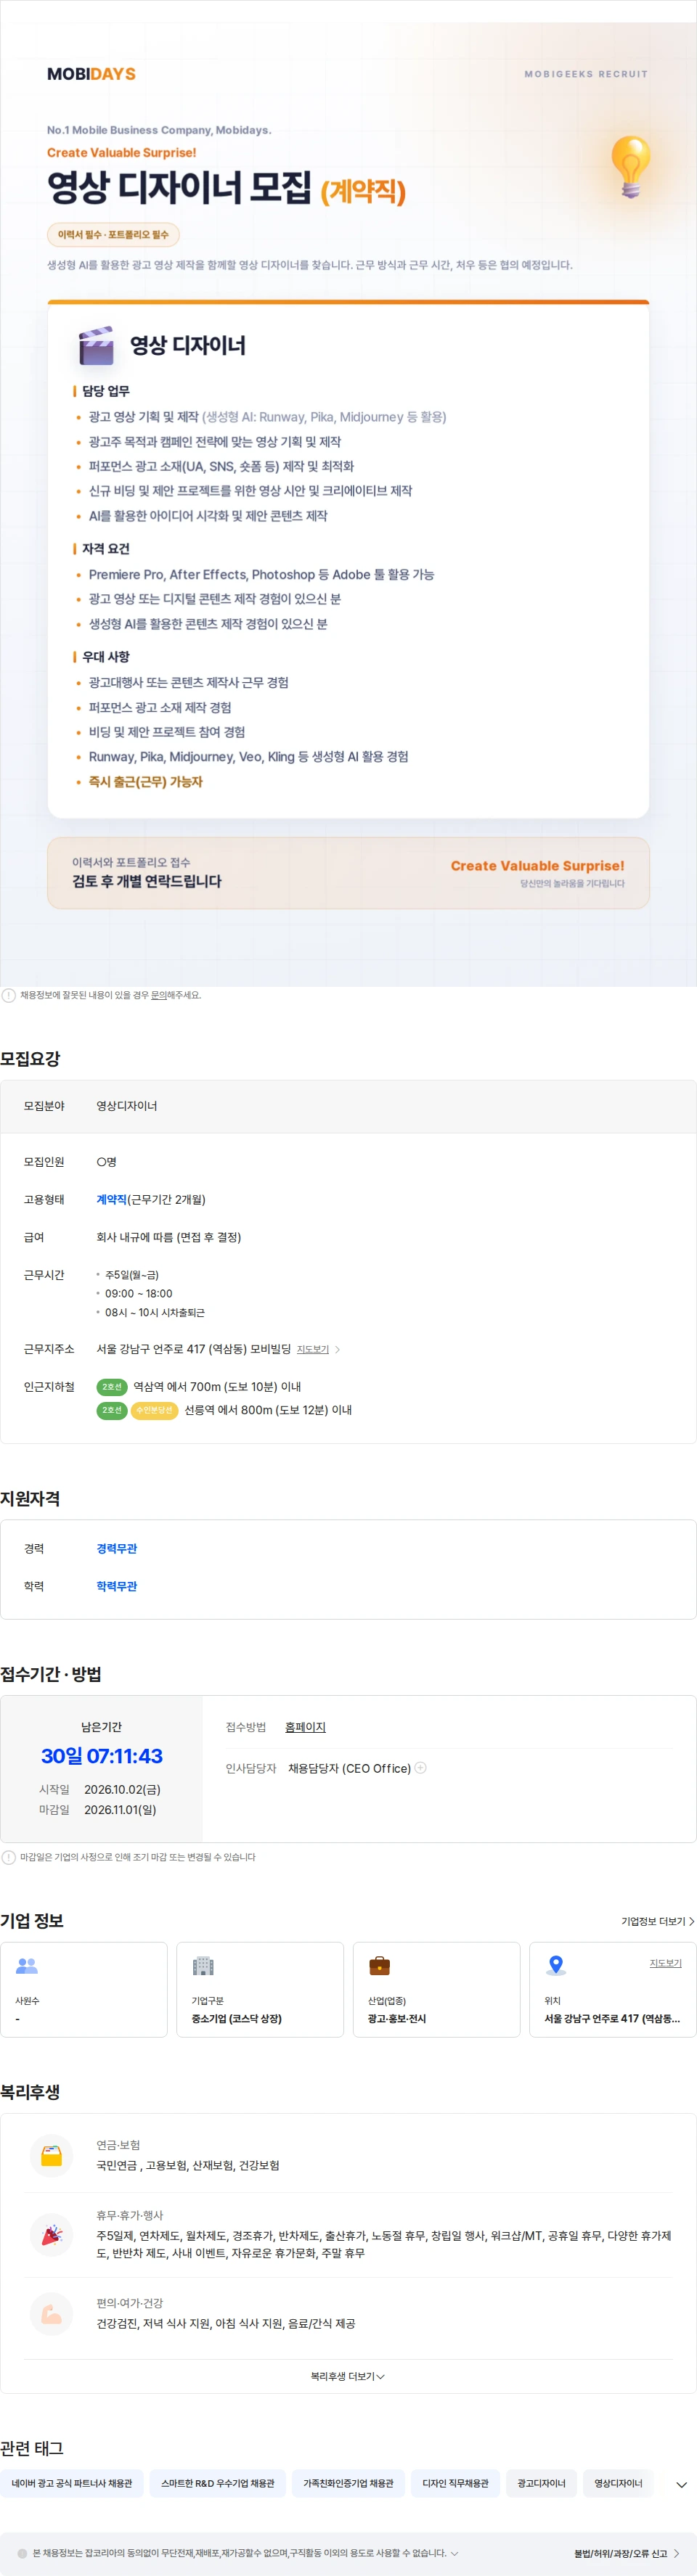
Task: Click the 마감일 2026.11.01(일) text
Action: (98, 1810)
